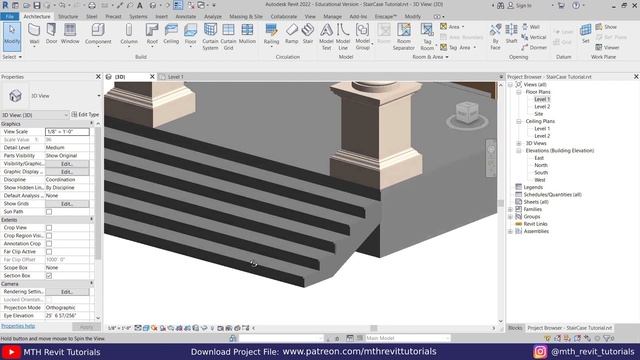Open the View ribbon tab
The image size is (640, 360).
310,16
